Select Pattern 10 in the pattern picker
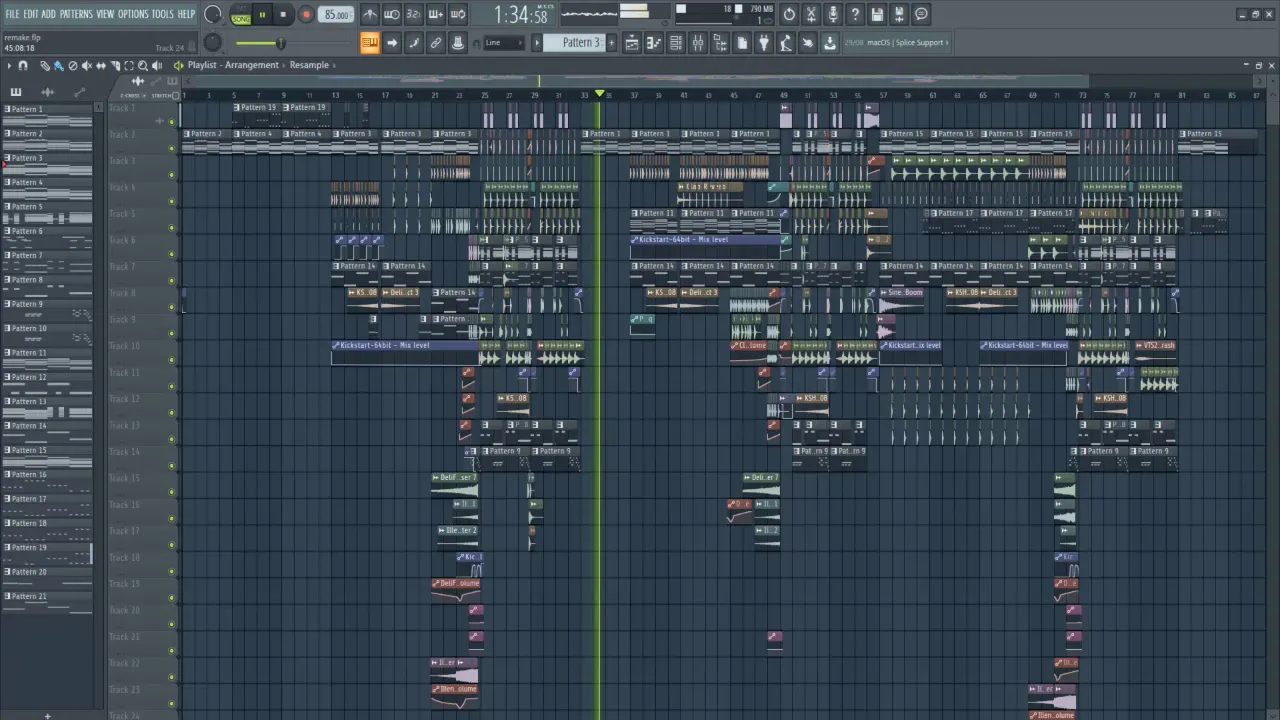 (48, 335)
